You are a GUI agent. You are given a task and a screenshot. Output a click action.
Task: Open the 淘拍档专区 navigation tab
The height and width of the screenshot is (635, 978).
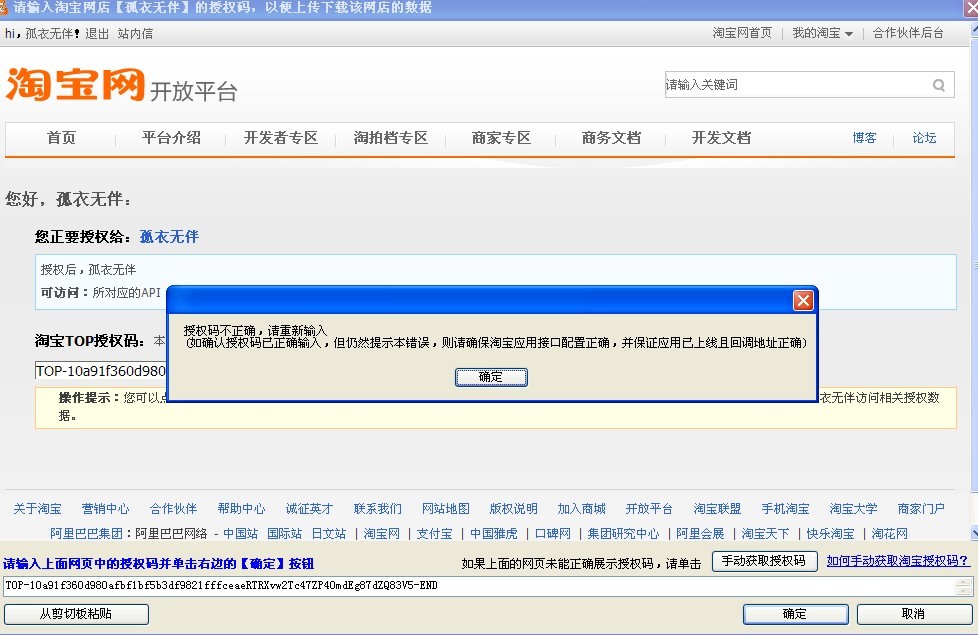390,137
